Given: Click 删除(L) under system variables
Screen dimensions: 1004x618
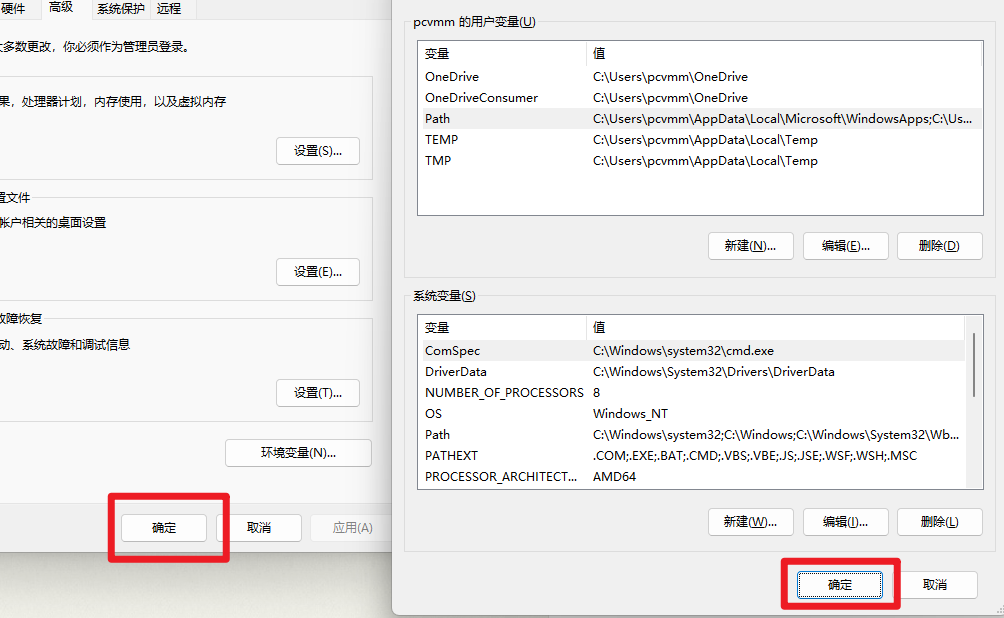Looking at the screenshot, I should pos(939,522).
